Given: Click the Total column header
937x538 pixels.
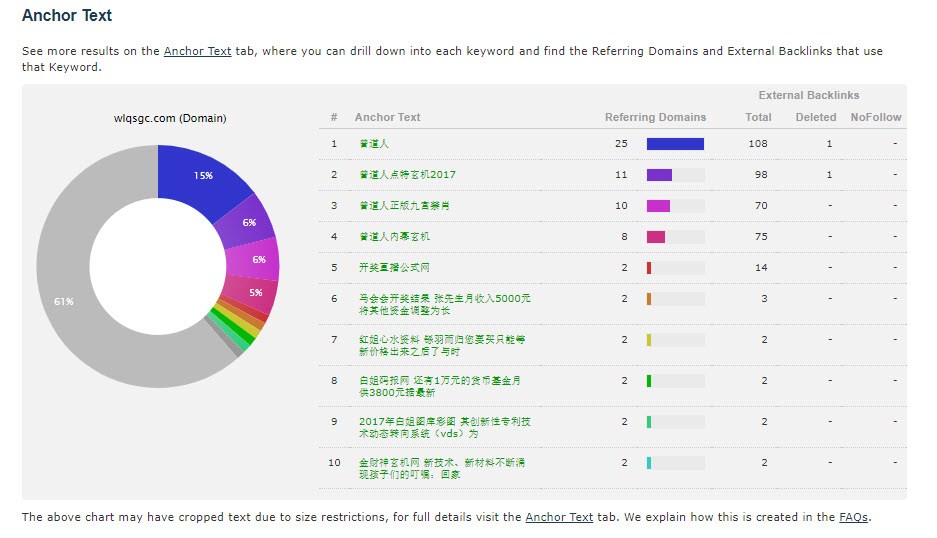Looking at the screenshot, I should (x=758, y=117).
